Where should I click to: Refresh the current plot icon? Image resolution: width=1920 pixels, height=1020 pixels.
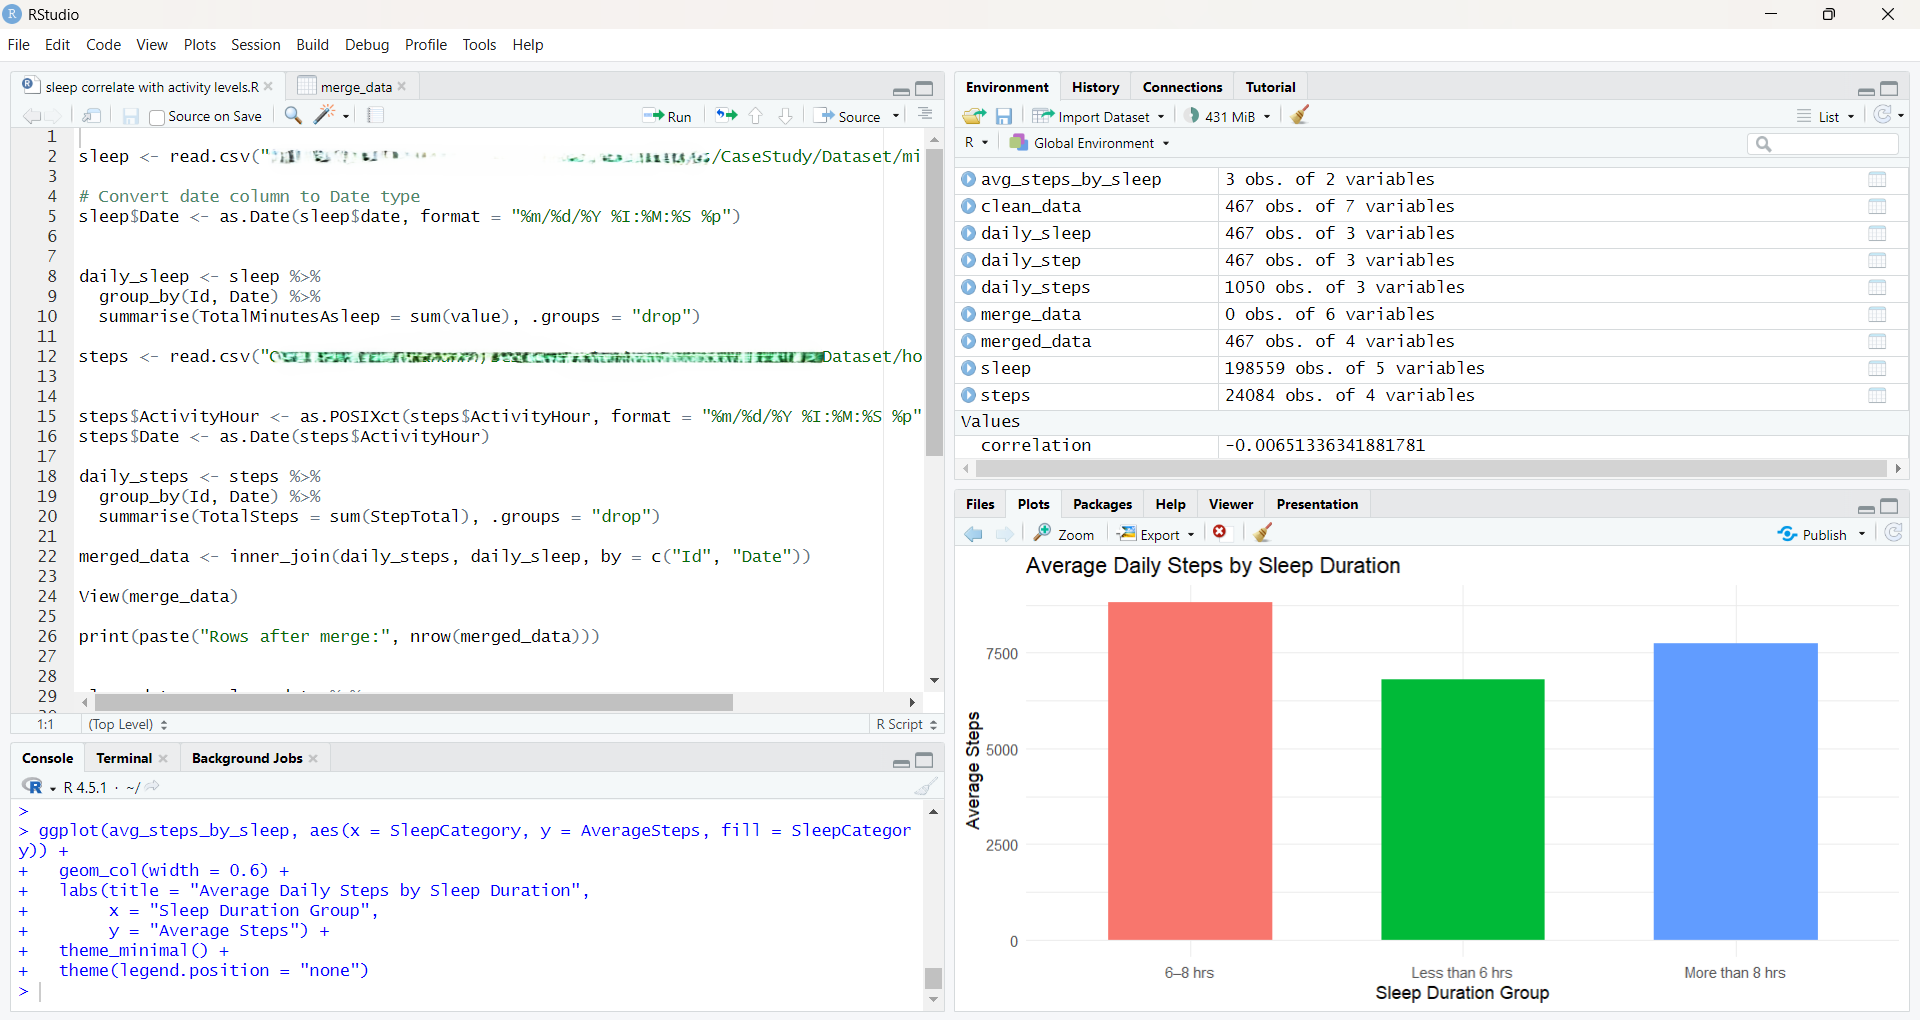[x=1893, y=533]
